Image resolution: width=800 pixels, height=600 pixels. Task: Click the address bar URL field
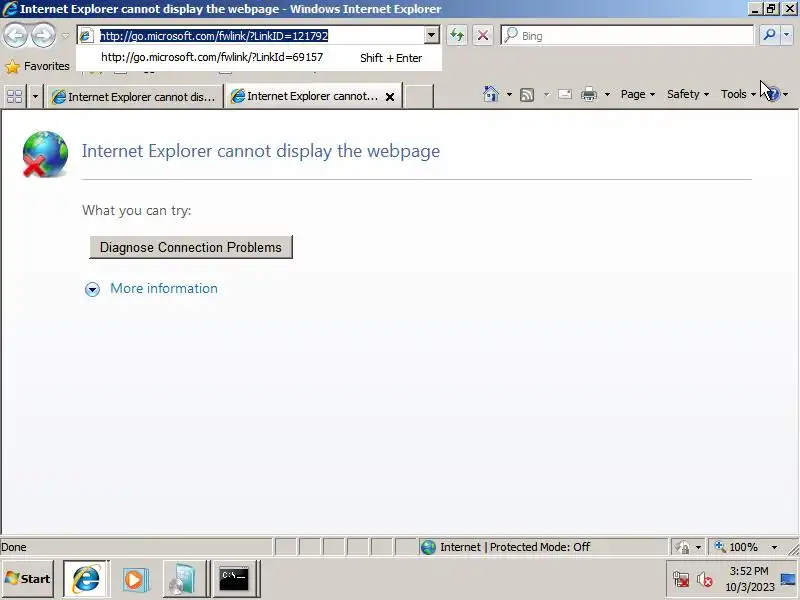[260, 36]
